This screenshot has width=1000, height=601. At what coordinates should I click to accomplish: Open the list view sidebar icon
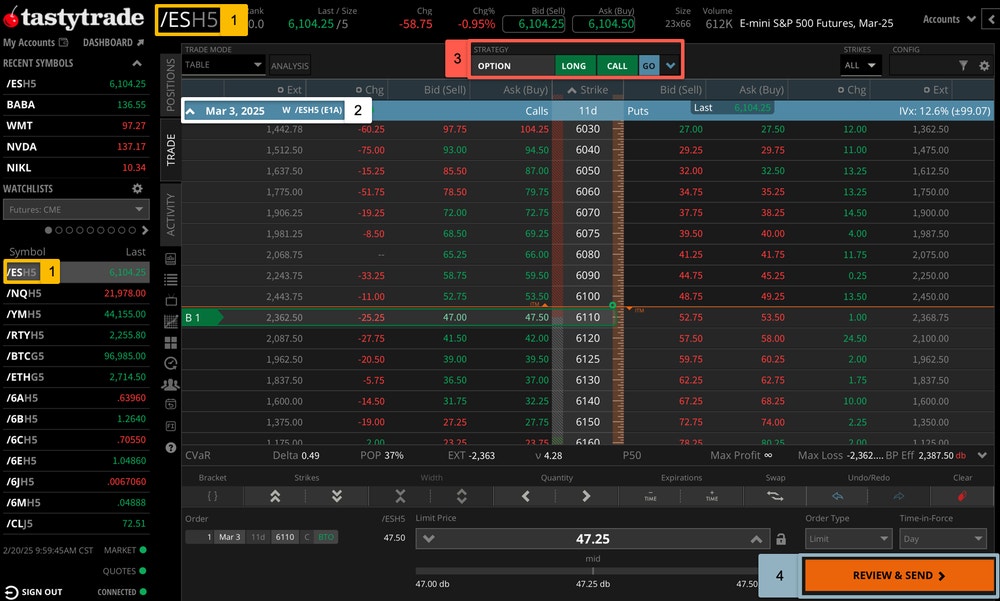click(170, 279)
